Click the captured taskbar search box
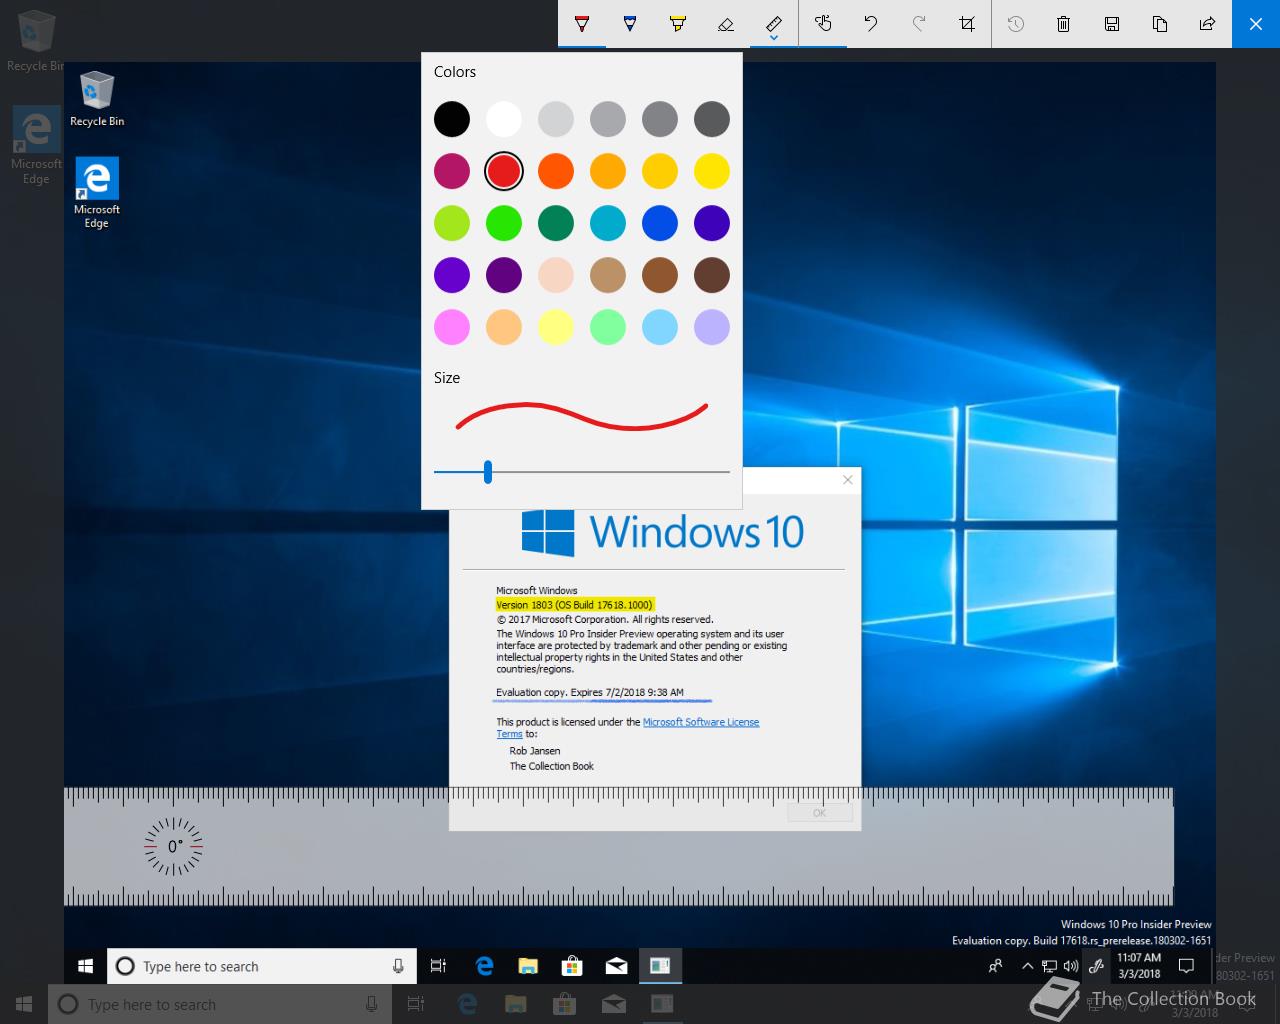Image resolution: width=1280 pixels, height=1024 pixels. tap(261, 966)
